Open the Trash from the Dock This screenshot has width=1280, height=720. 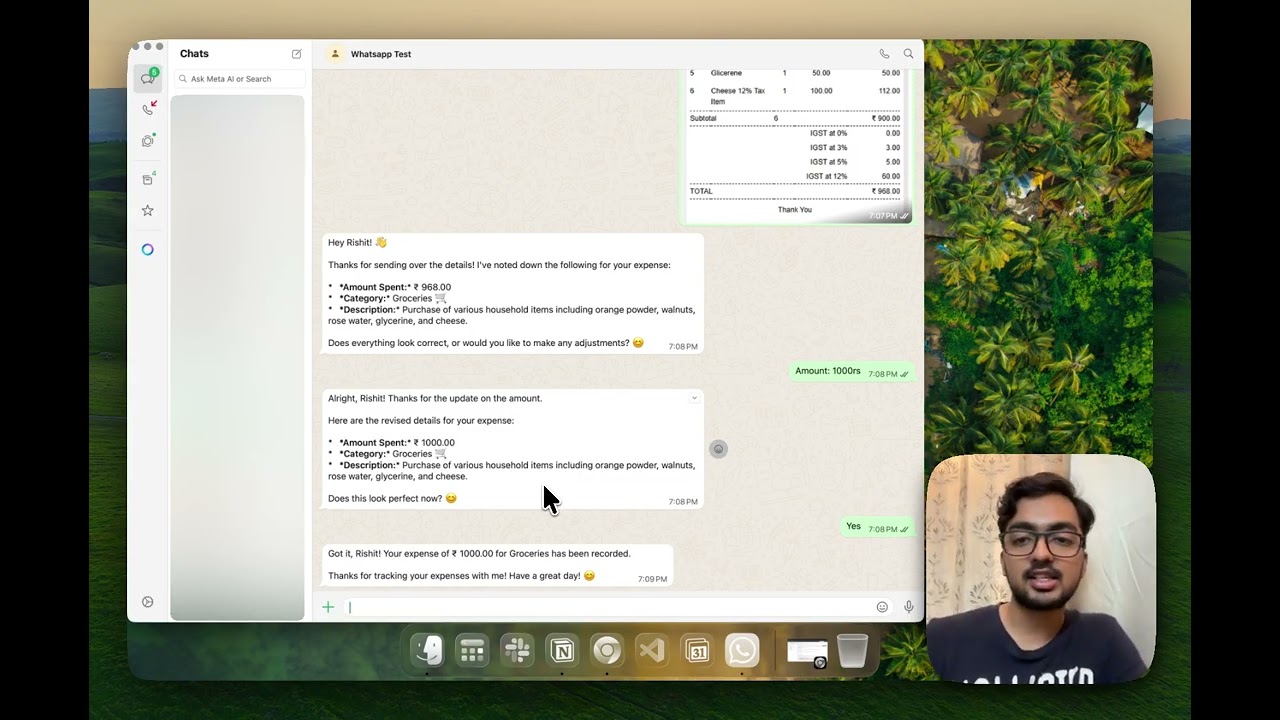852,651
